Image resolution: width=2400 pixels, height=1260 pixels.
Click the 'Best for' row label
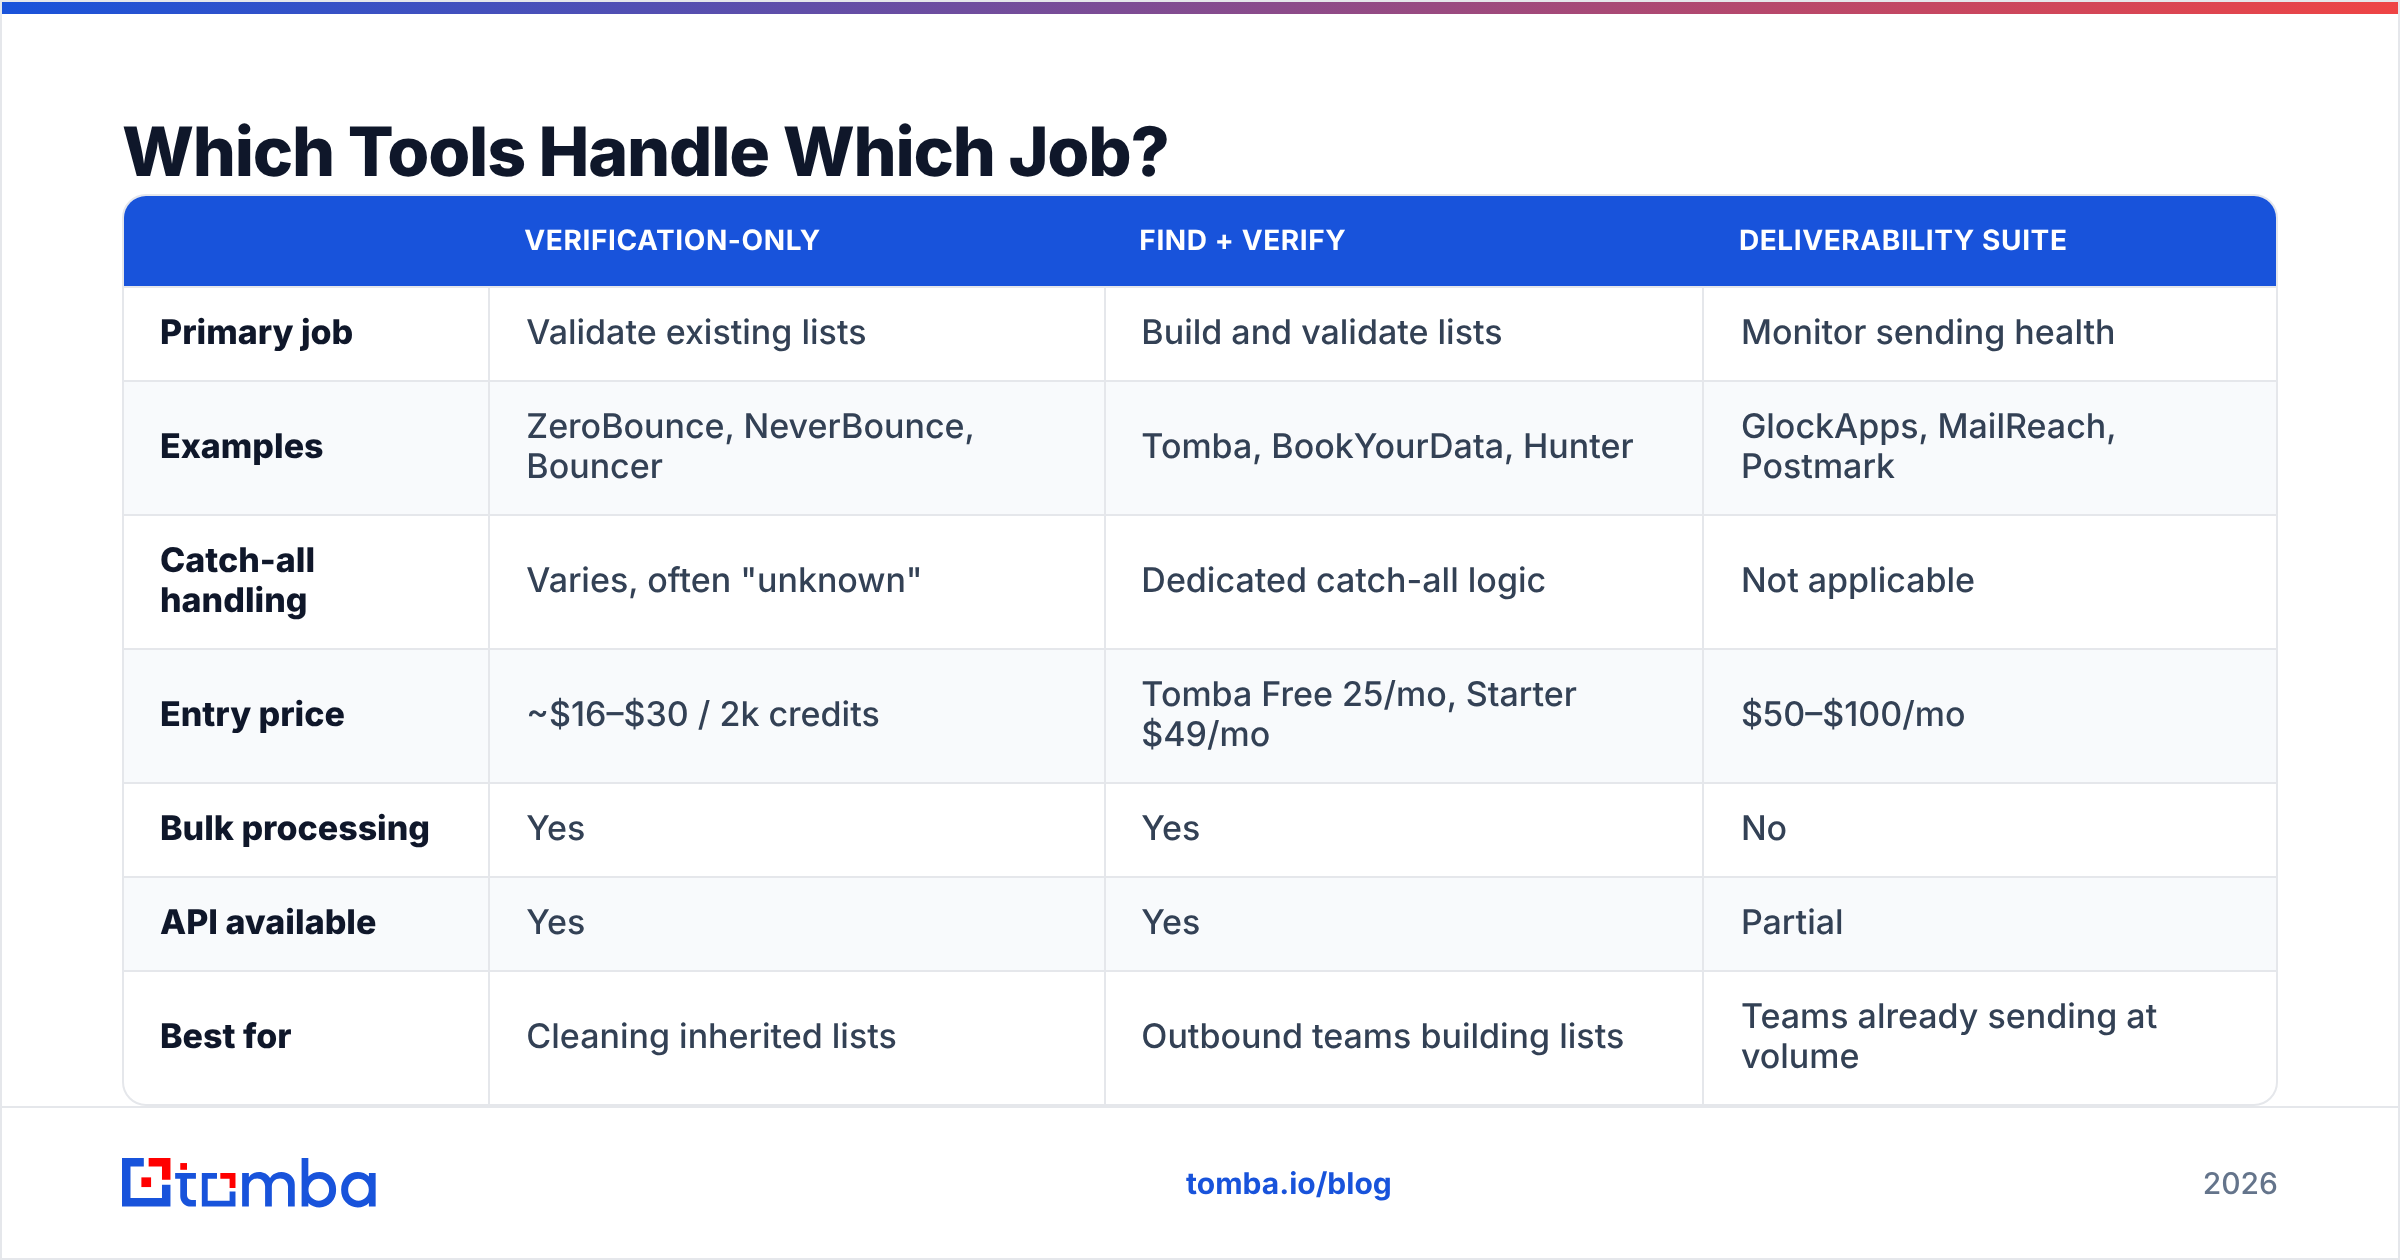pos(225,1036)
